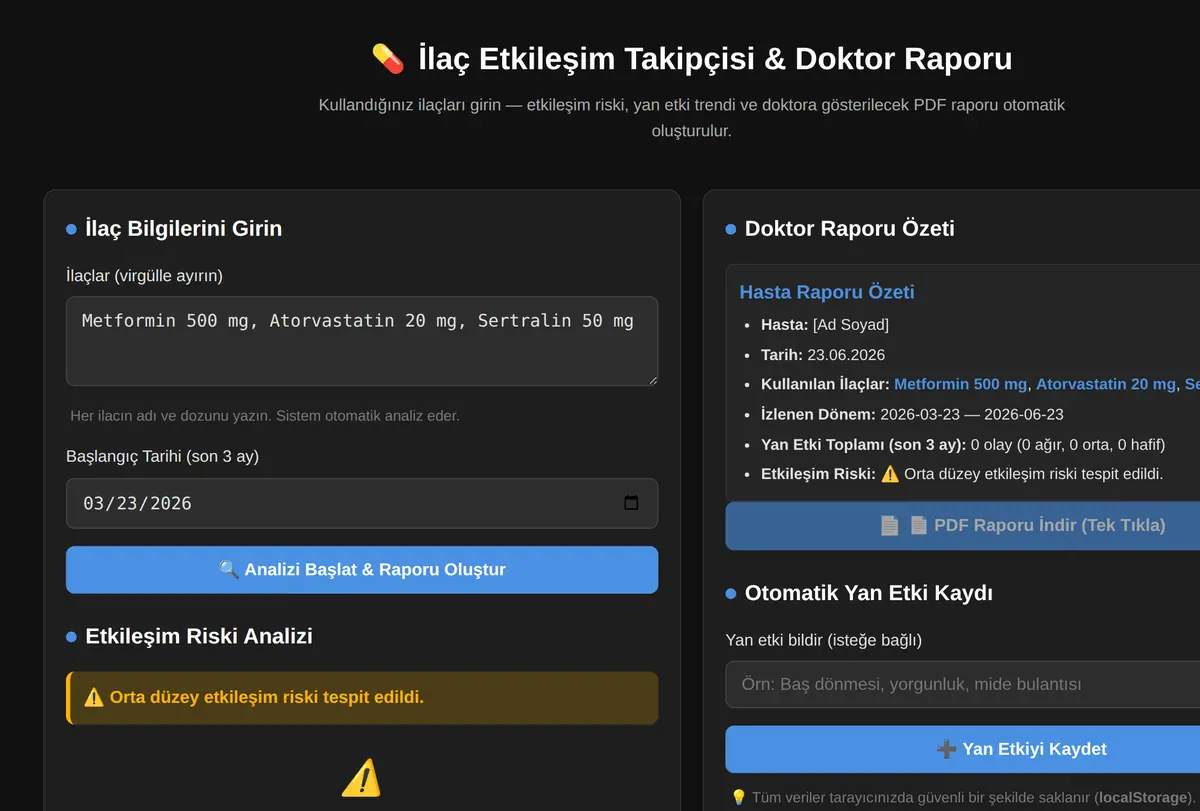
Task: Focus the İlaçlar medications textarea
Action: [362, 341]
